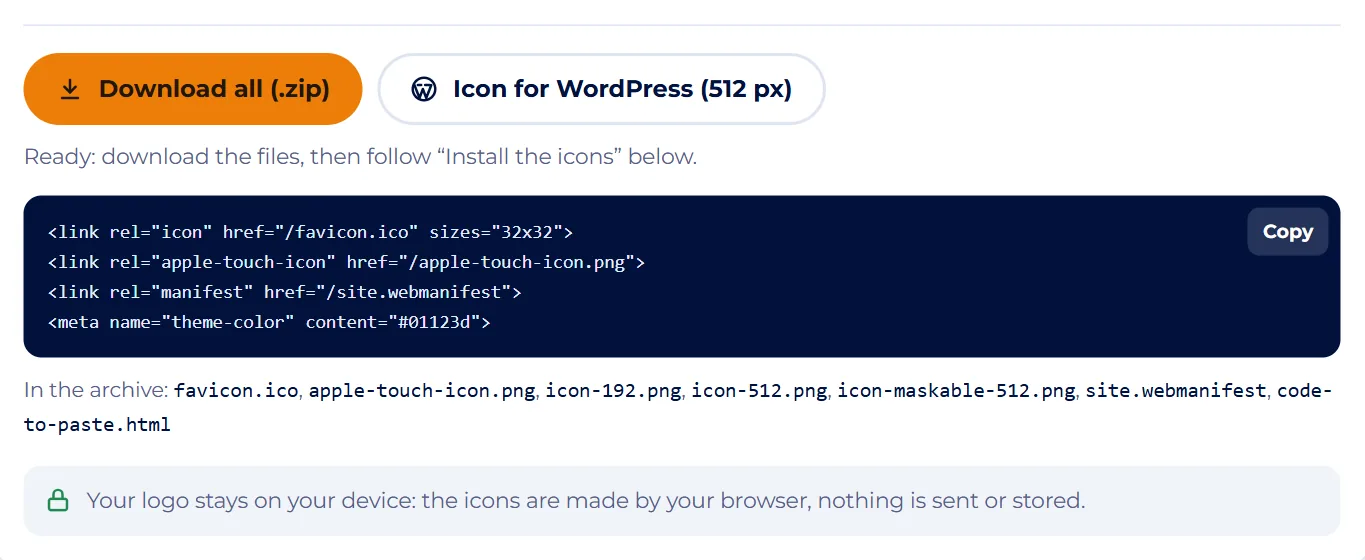Image resolution: width=1365 pixels, height=560 pixels.
Task: Click icon-512.png in the archive list
Action: pos(759,390)
